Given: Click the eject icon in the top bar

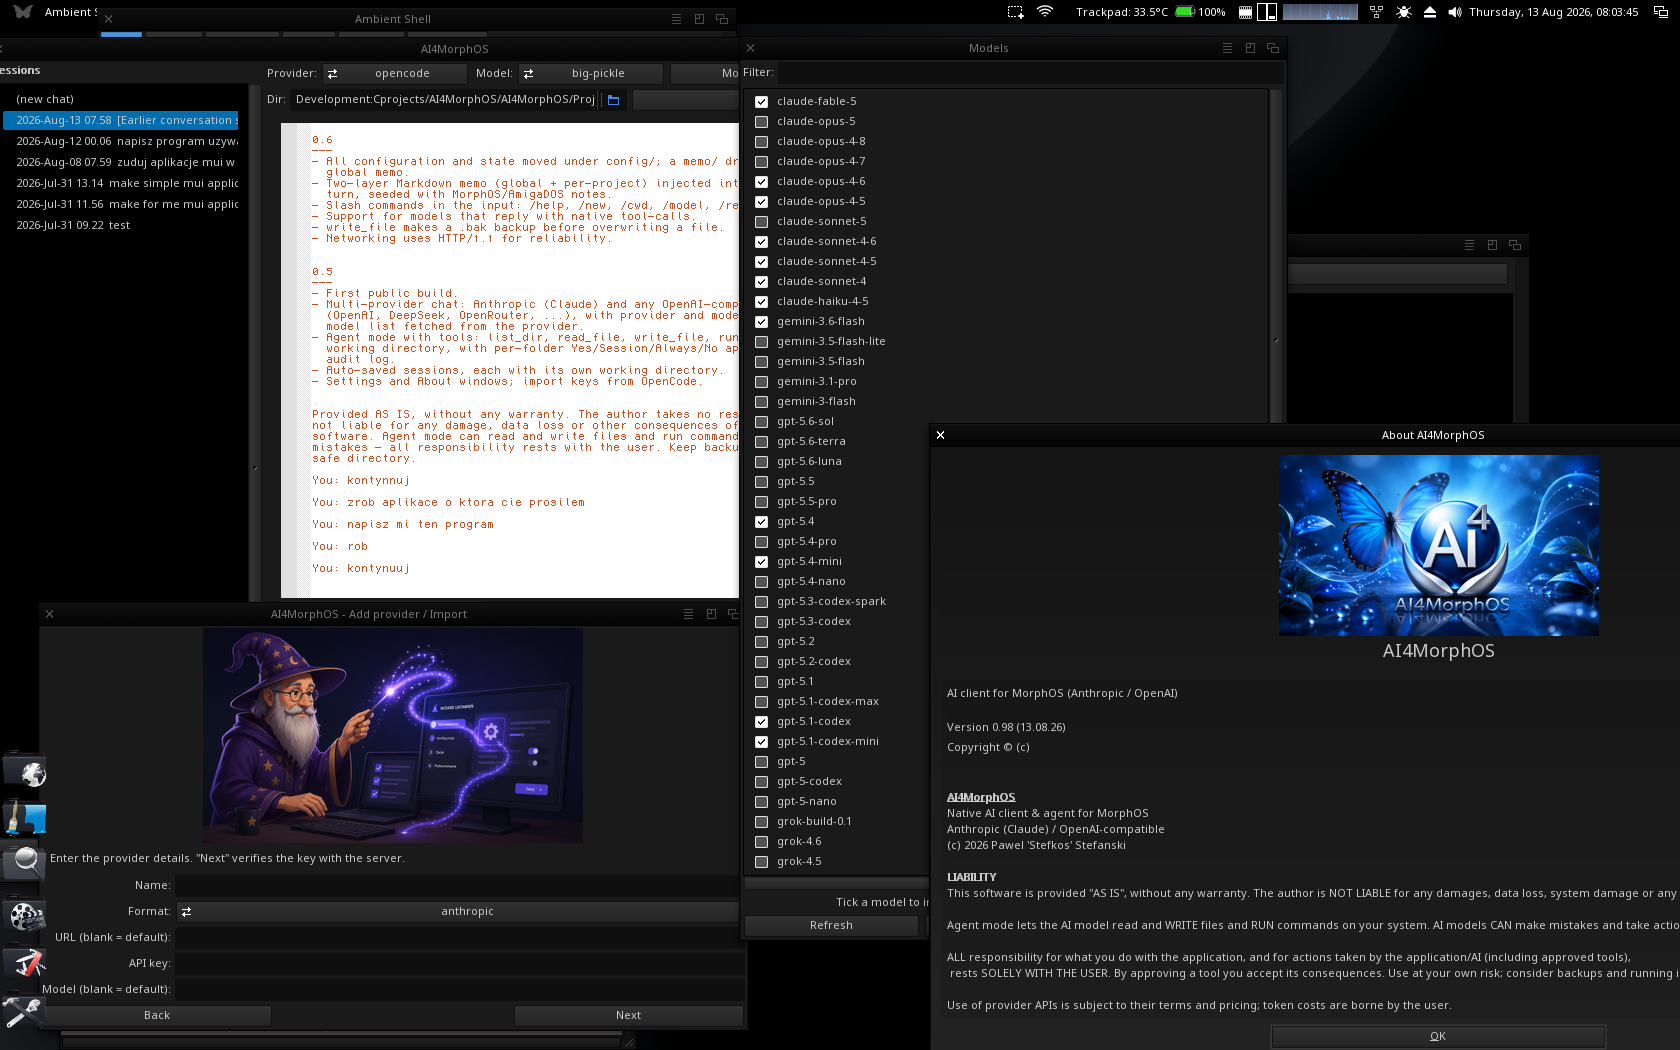Looking at the screenshot, I should (1430, 12).
